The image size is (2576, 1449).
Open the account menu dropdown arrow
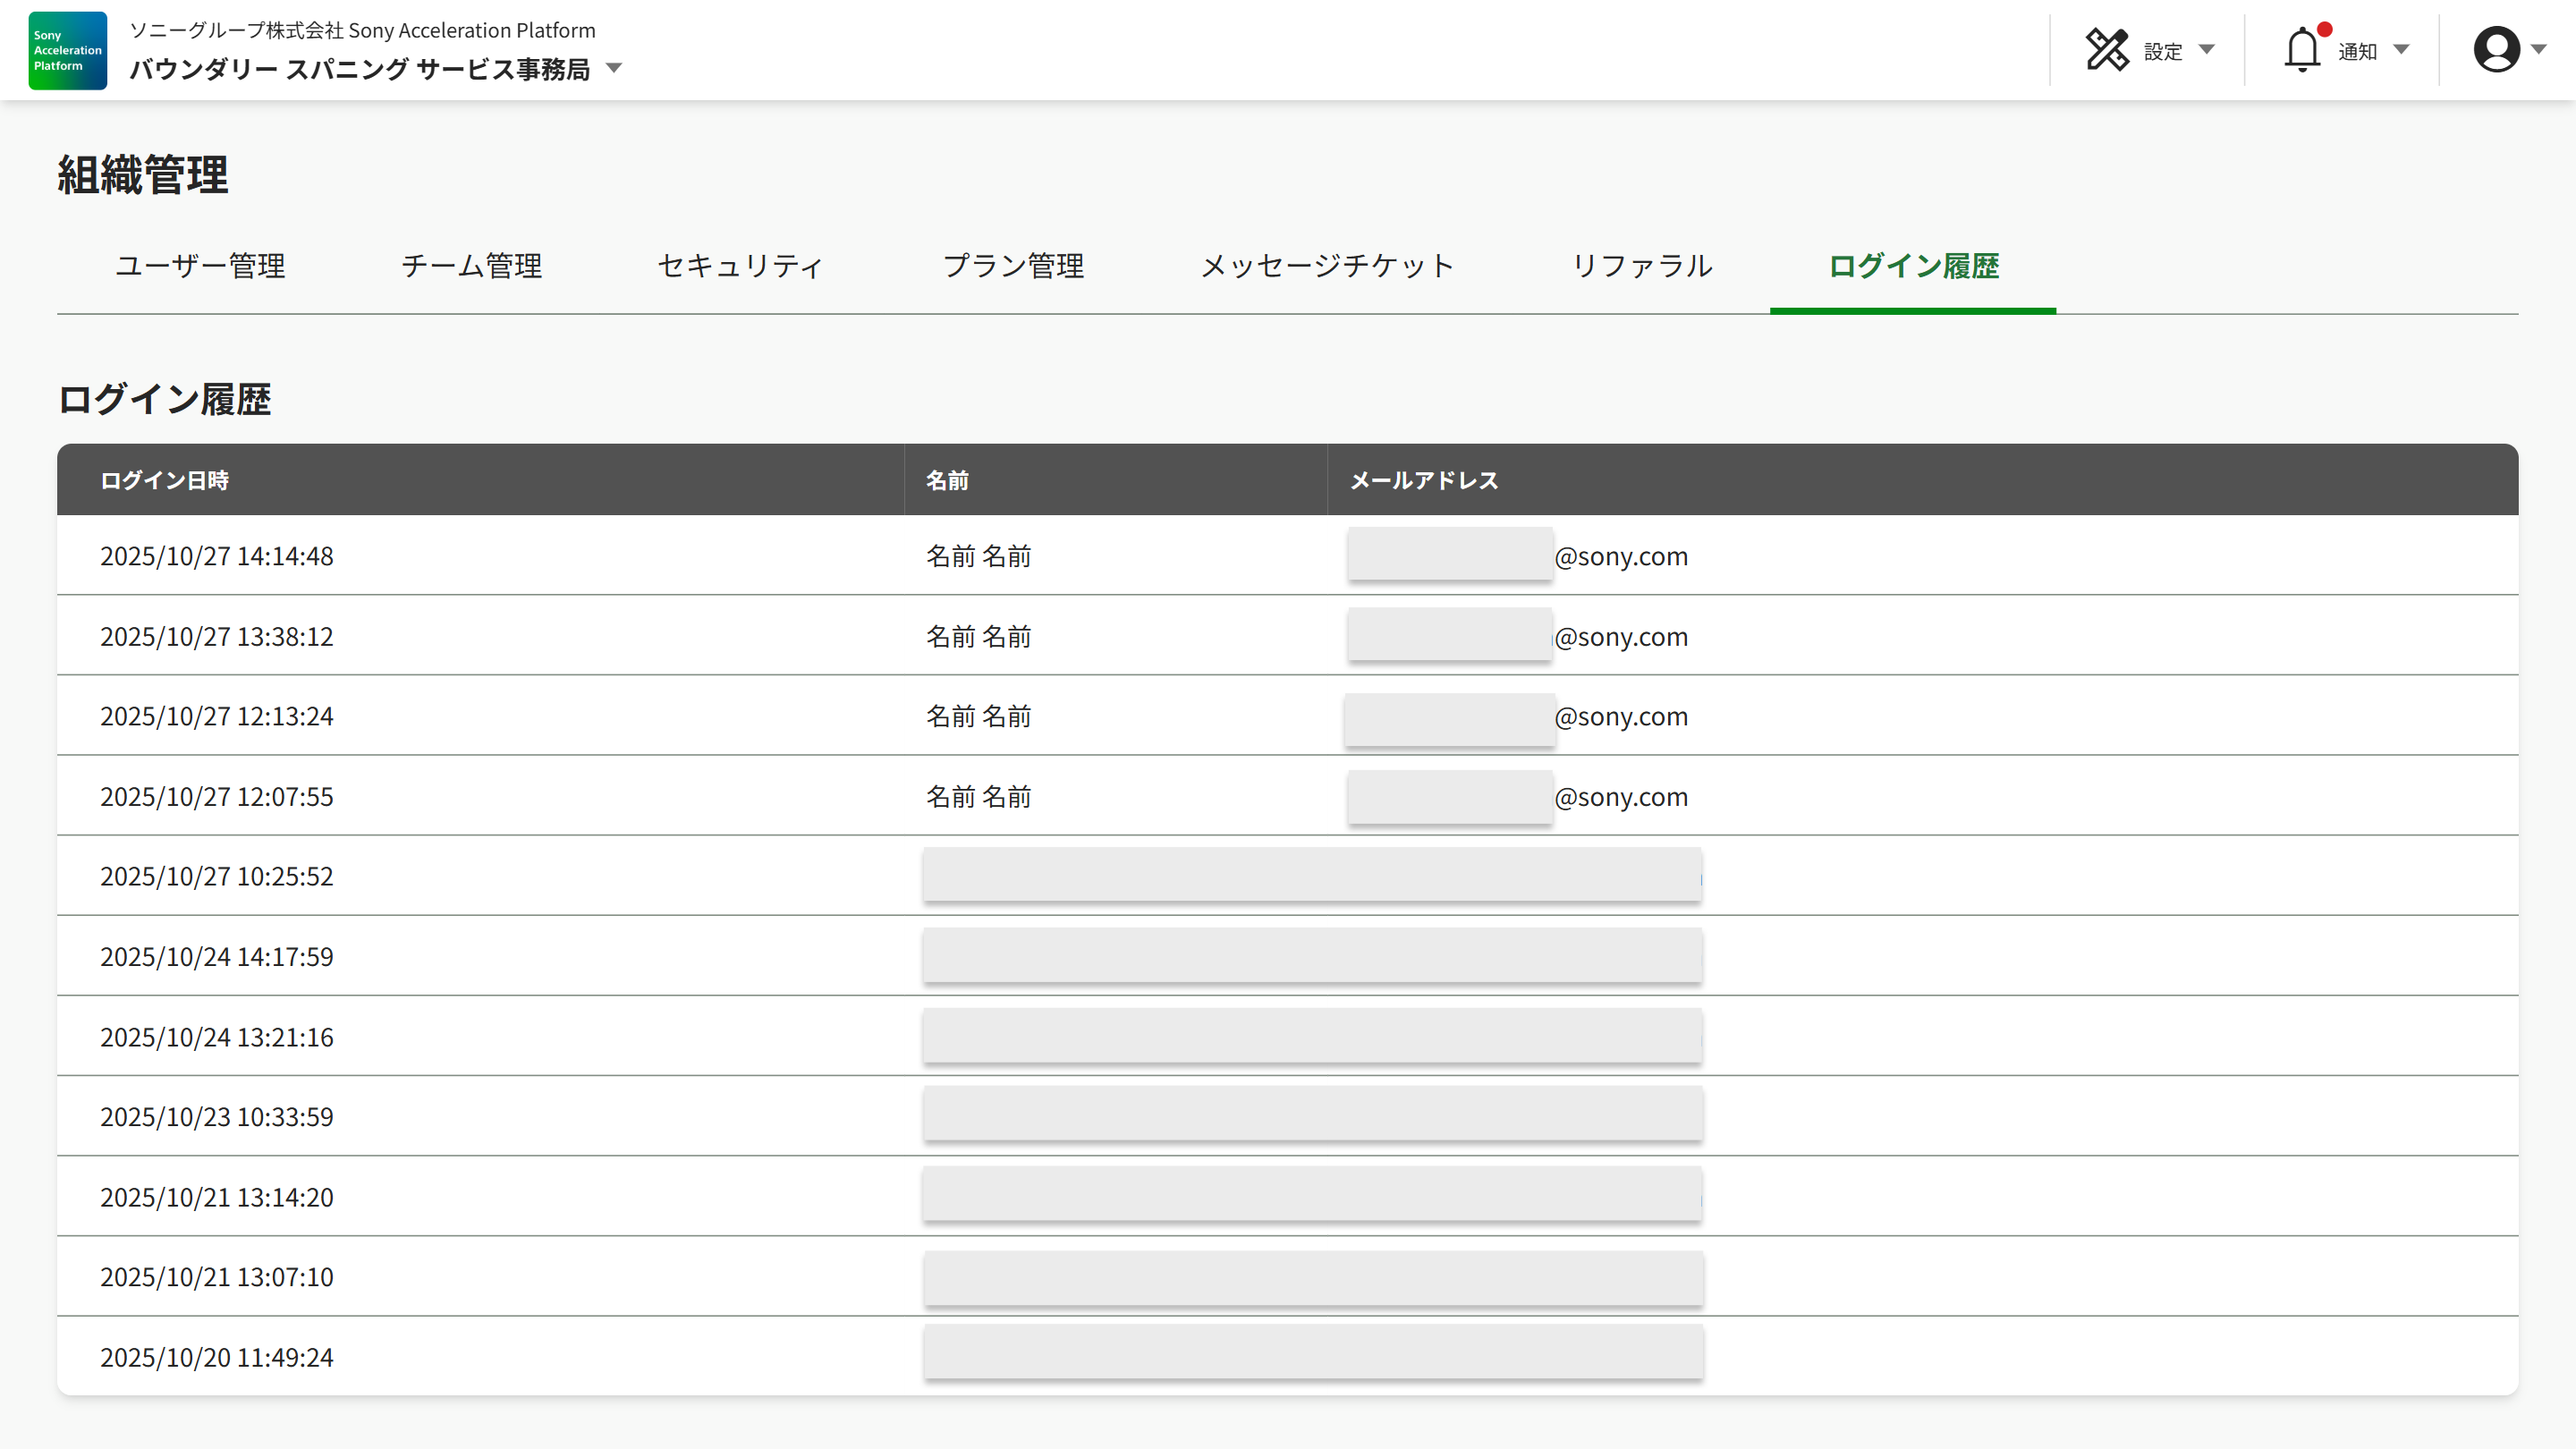2539,50
